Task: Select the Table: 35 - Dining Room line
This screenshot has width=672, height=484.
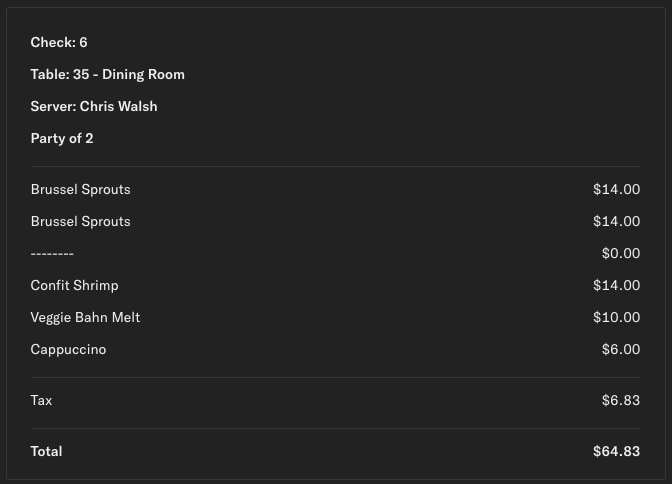Action: [x=107, y=74]
